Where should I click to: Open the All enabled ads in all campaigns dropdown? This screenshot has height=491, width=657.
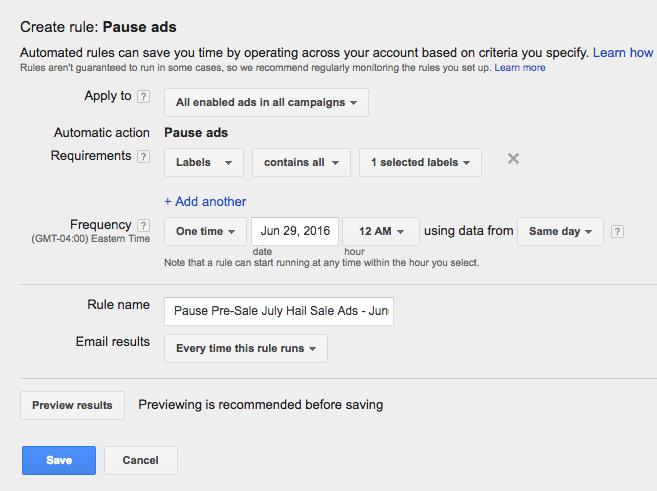(x=266, y=102)
